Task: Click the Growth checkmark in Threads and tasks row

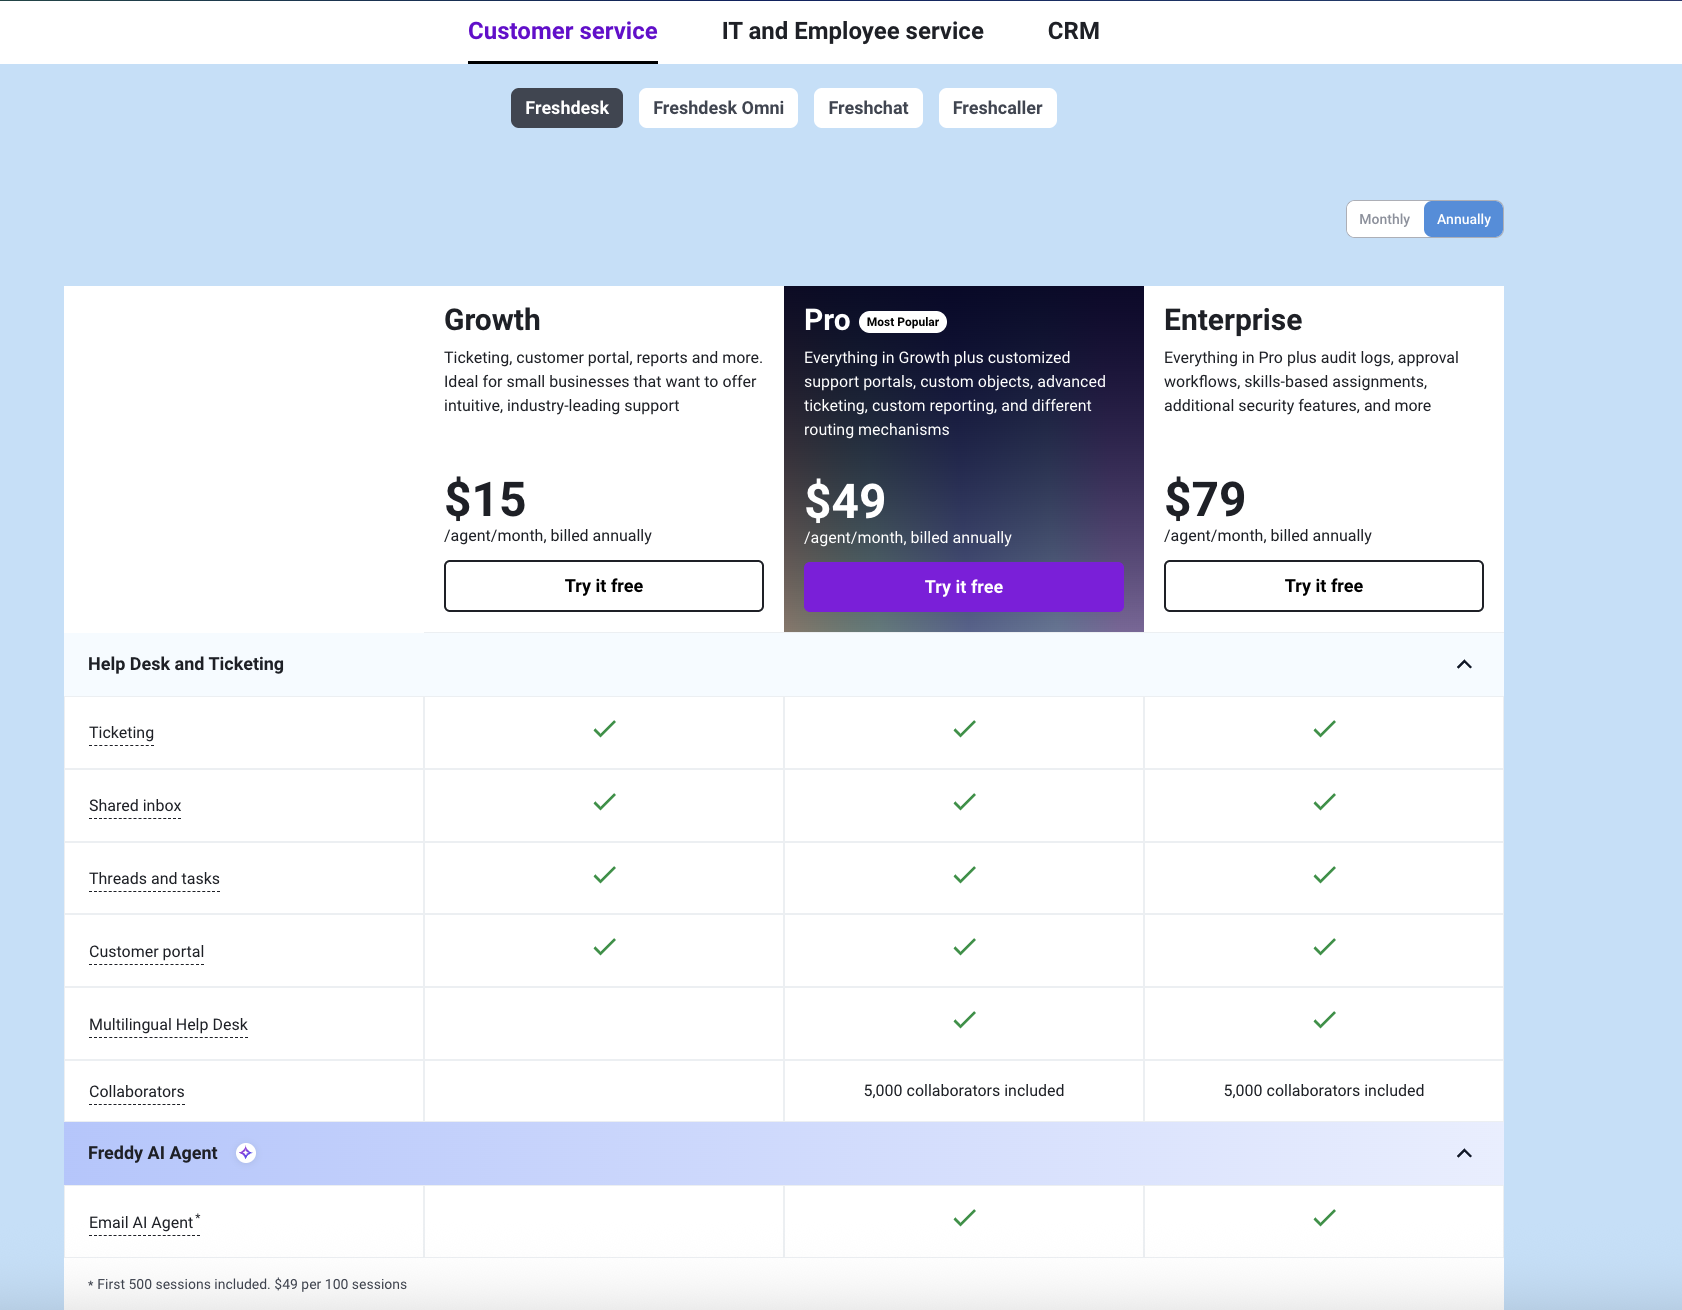Action: click(604, 875)
